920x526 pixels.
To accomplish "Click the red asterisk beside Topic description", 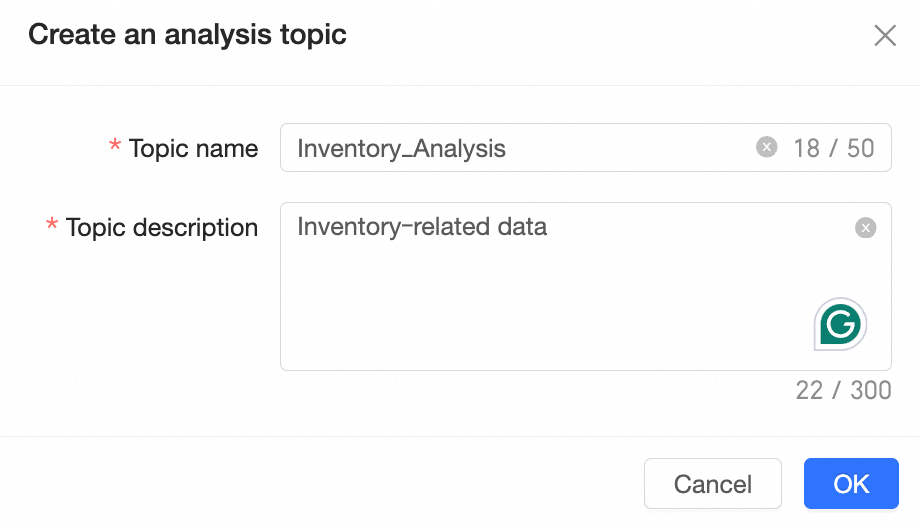I will pos(52,228).
